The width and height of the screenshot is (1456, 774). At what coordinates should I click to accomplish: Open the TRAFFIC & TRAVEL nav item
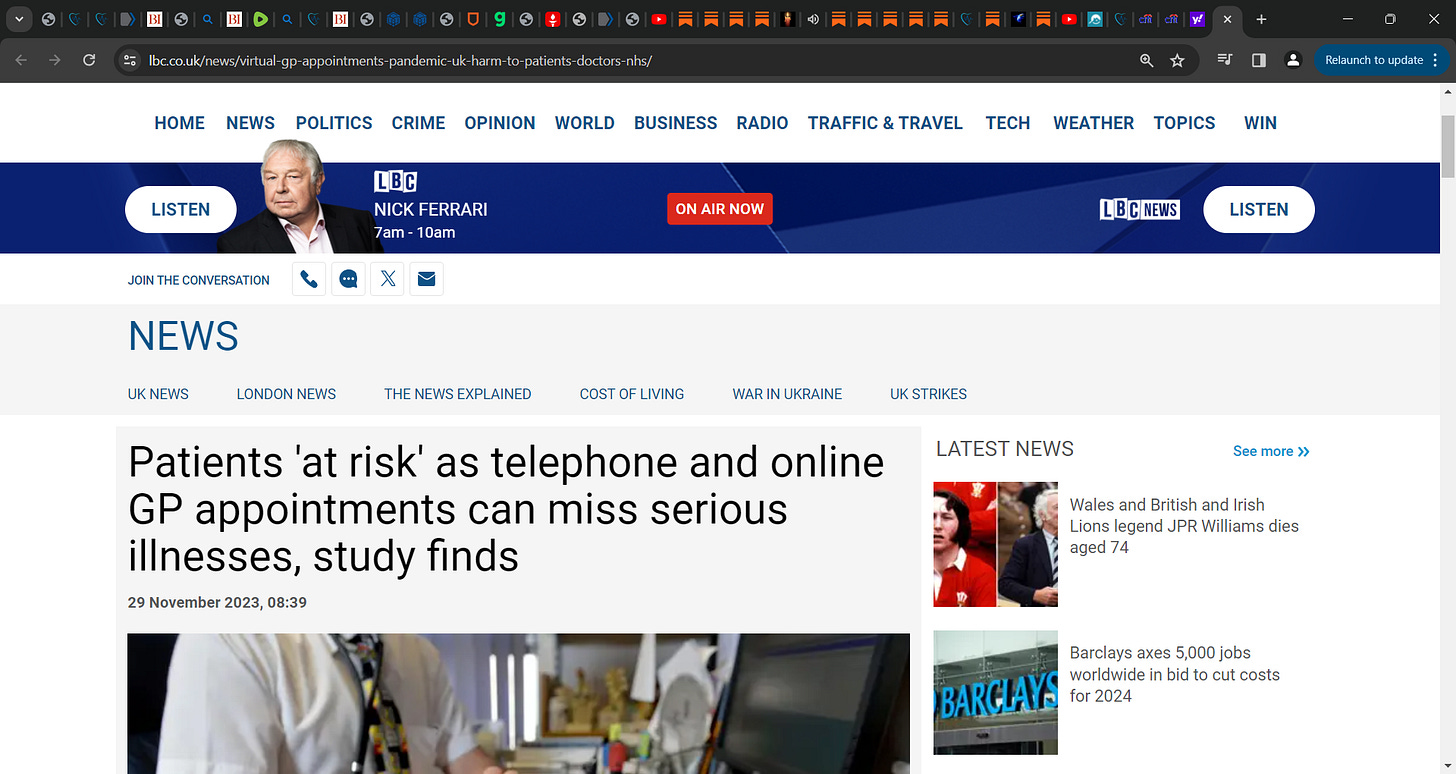click(885, 123)
